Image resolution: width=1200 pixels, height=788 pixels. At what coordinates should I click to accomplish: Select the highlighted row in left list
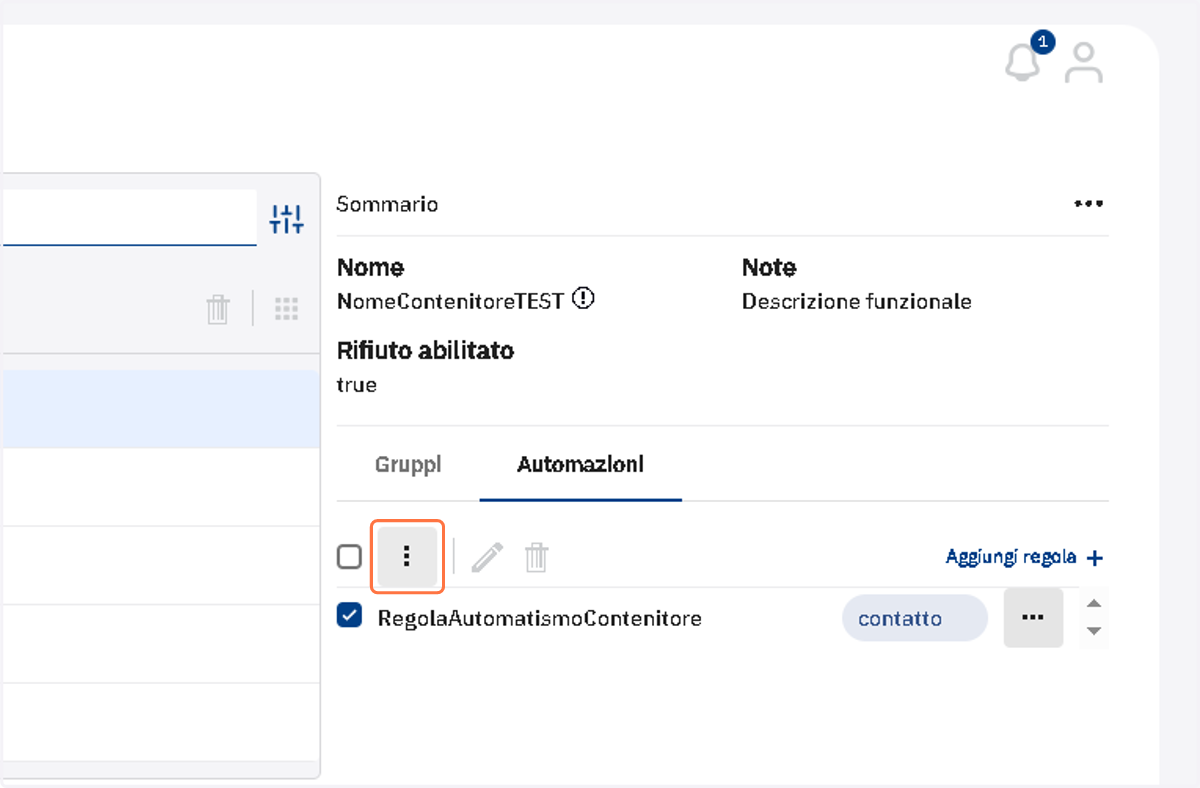tap(160, 409)
